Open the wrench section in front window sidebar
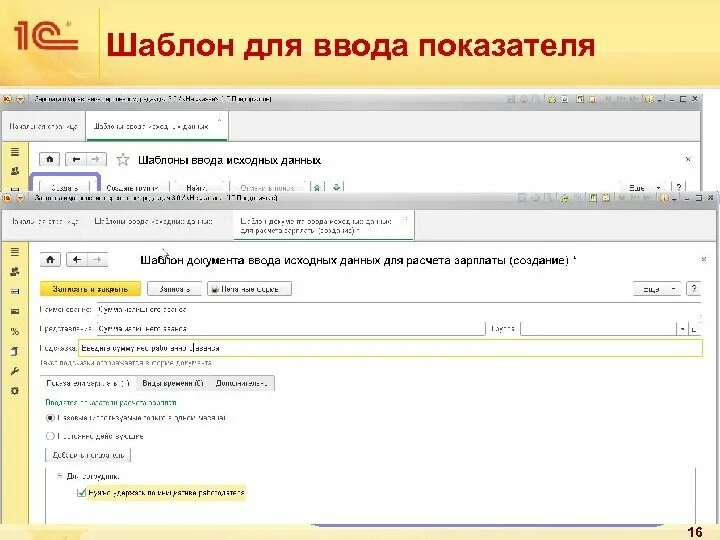 click(15, 371)
